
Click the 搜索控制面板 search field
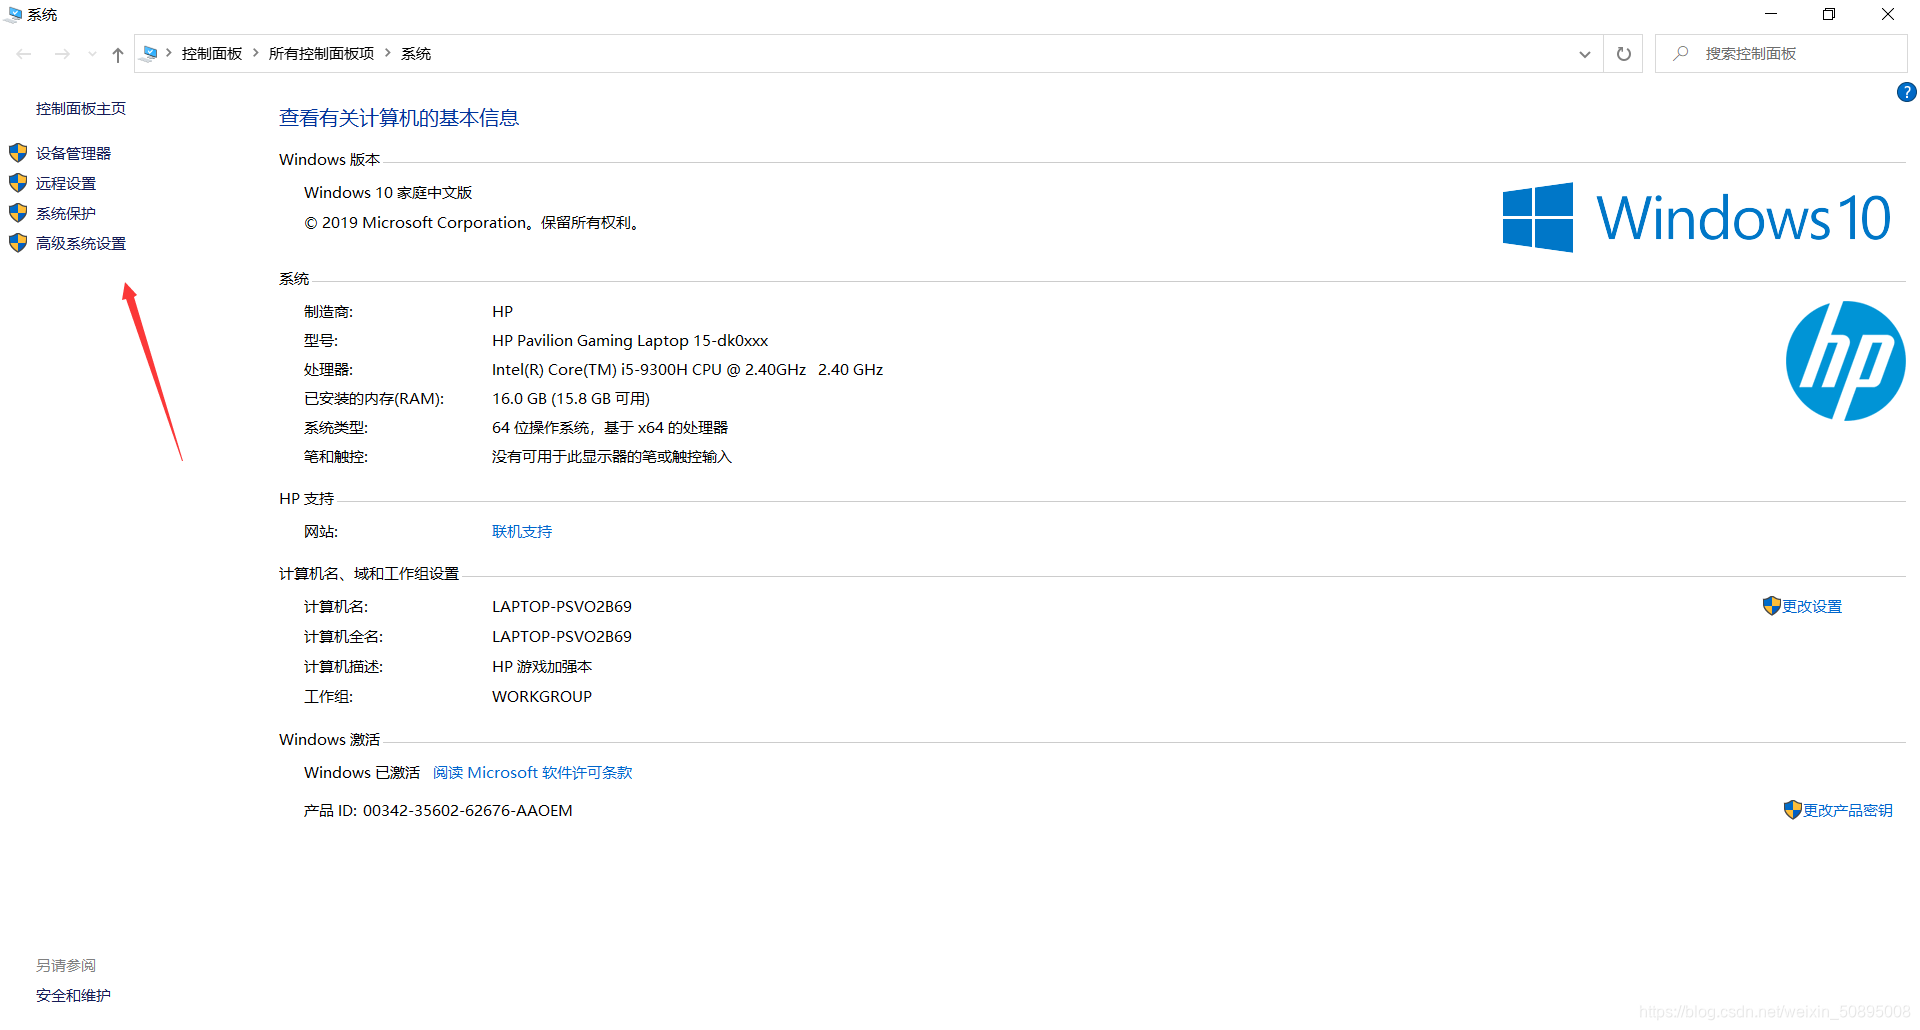tap(1781, 54)
